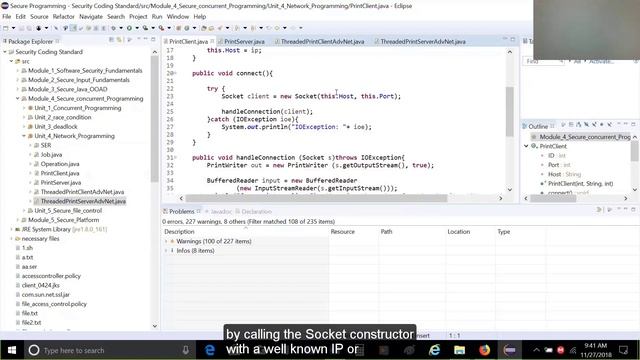Select PrintServer.java in Package Explorer
The image size is (640, 360).
click(60, 182)
